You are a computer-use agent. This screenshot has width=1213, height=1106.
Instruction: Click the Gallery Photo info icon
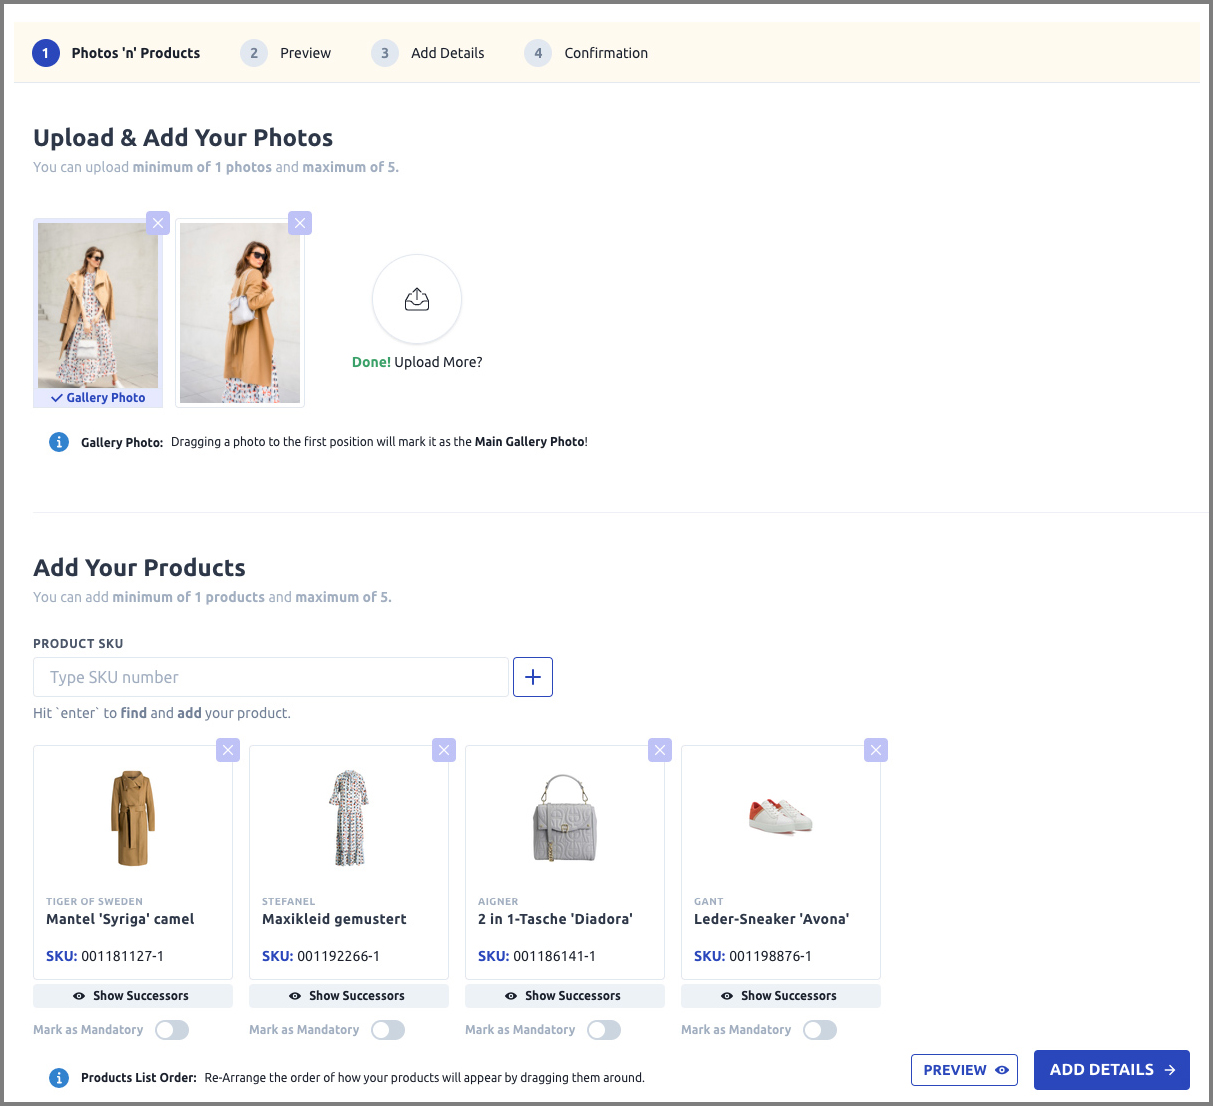(x=59, y=442)
